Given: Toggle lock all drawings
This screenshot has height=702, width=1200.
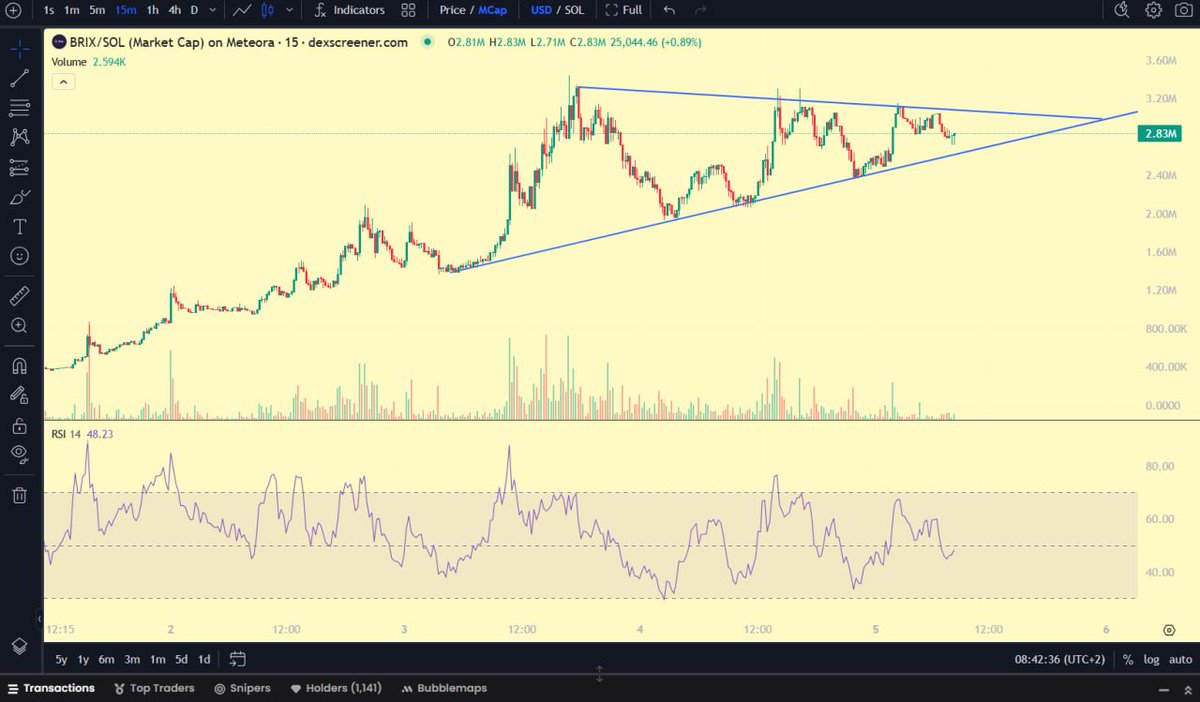Looking at the screenshot, I should [19, 426].
